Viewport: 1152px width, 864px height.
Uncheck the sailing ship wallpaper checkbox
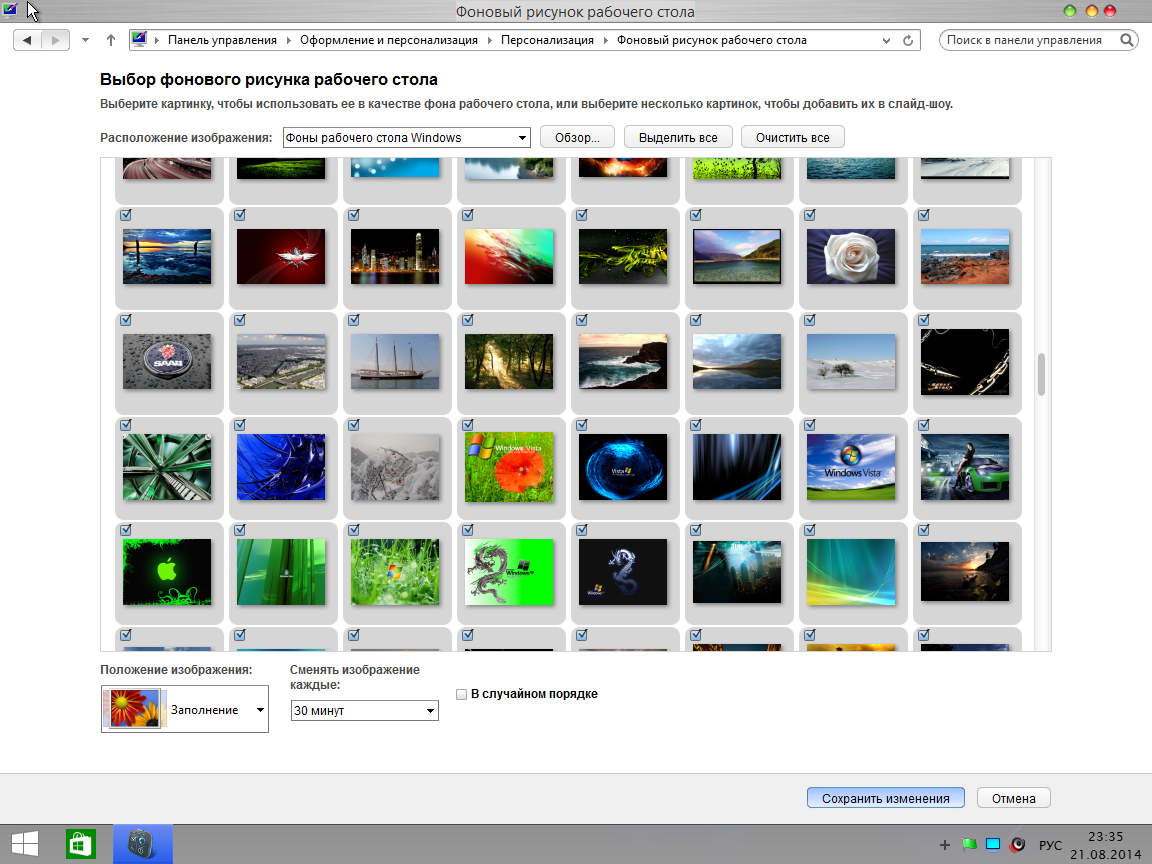click(353, 320)
